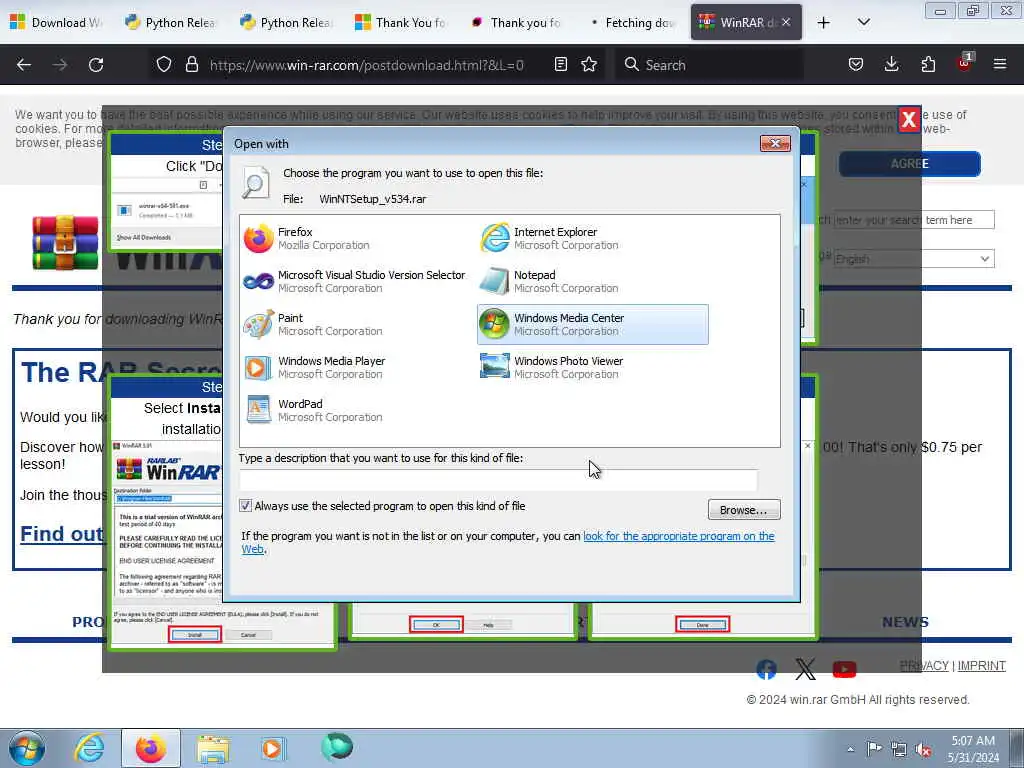Click the Firefox Search box
1024x768 pixels.
[x=709, y=65]
